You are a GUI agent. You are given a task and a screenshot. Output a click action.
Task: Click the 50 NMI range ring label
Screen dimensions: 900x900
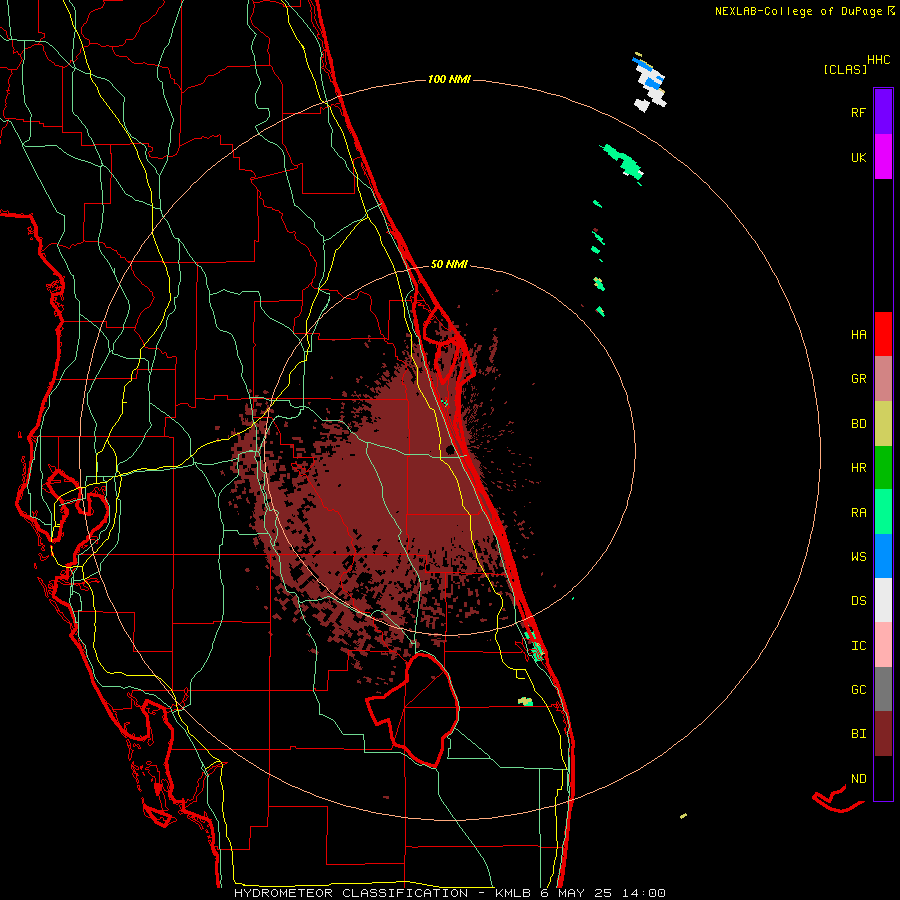(x=449, y=264)
